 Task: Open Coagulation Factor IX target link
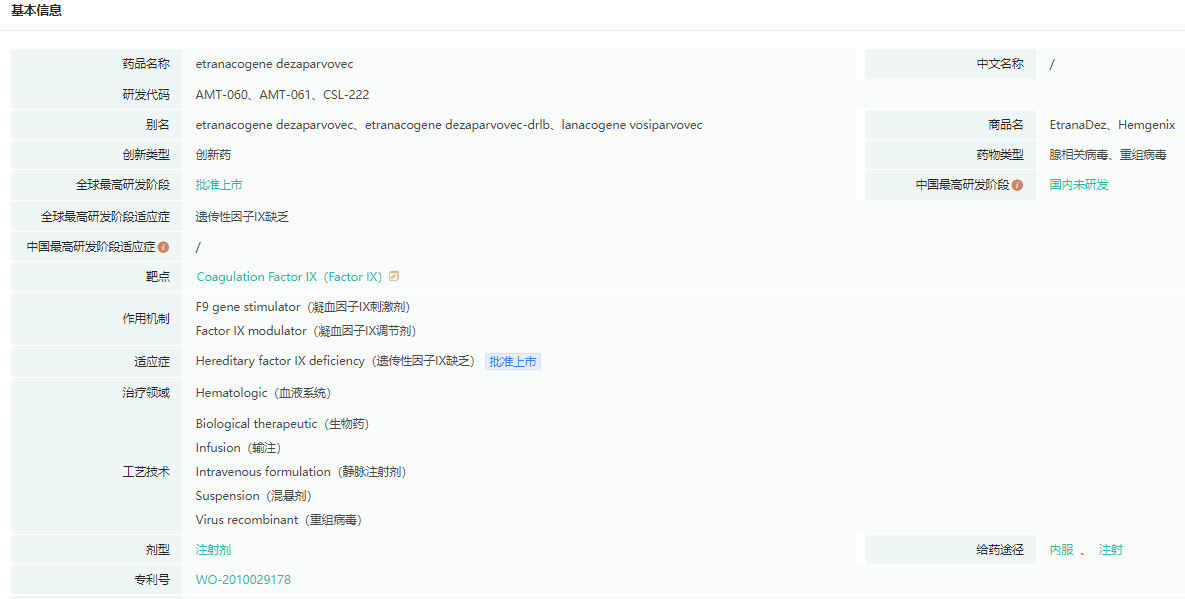coord(289,277)
